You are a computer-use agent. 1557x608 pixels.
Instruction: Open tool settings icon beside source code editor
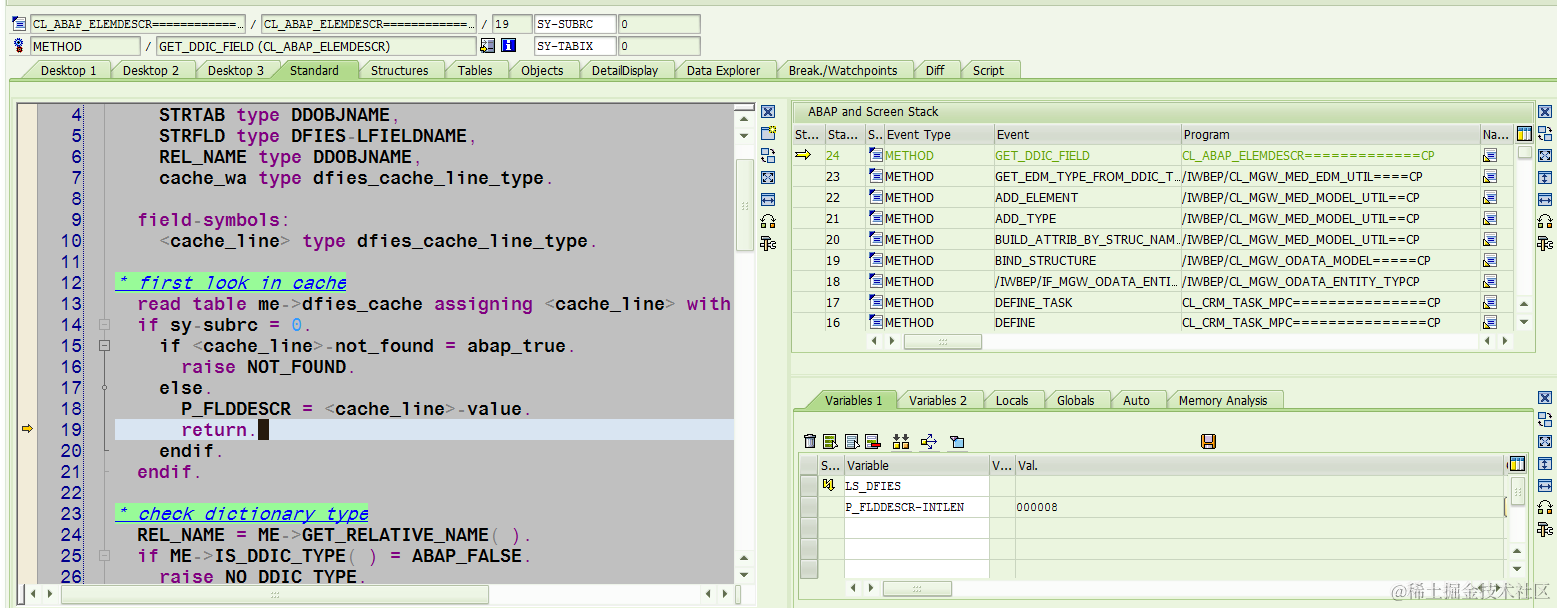click(x=768, y=243)
